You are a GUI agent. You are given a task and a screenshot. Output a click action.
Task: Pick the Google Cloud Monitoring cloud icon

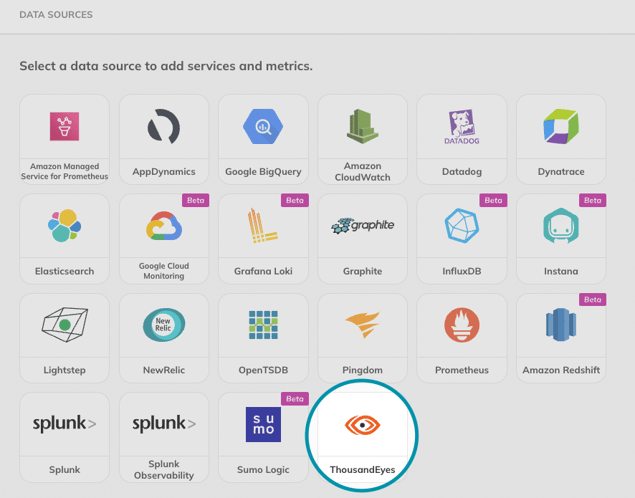164,226
